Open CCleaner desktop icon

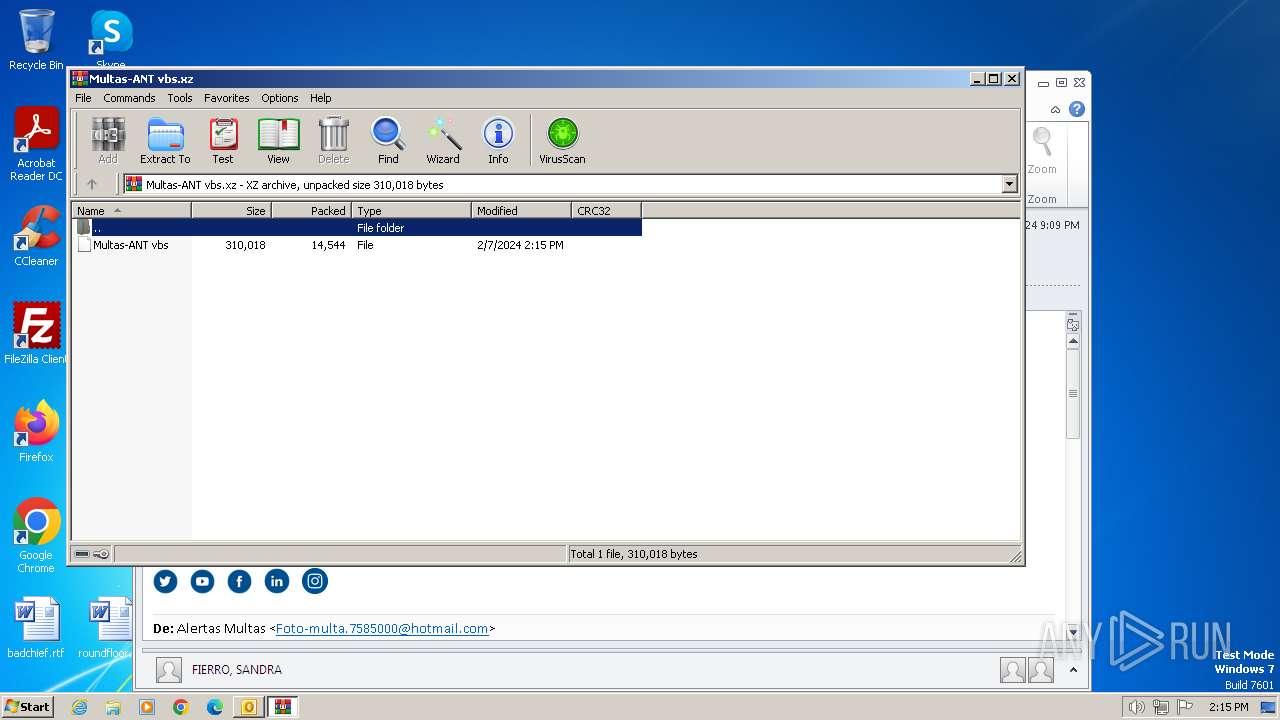click(36, 236)
